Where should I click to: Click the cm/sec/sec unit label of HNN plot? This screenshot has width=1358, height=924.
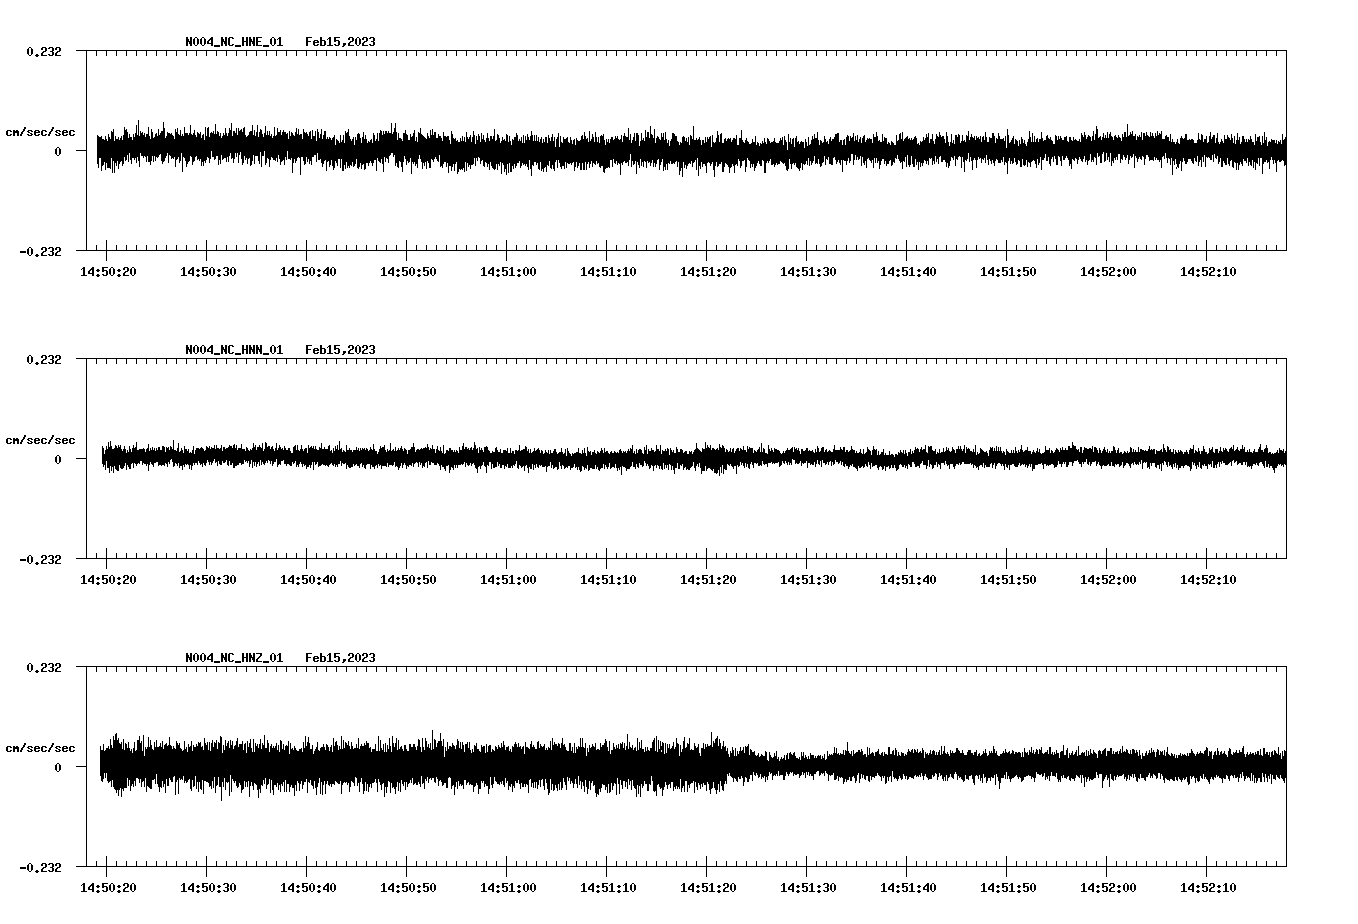click(40, 441)
